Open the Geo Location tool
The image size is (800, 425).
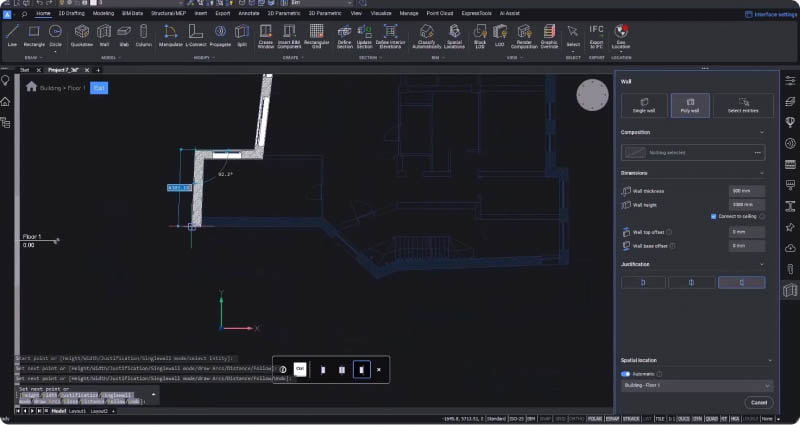[x=621, y=34]
